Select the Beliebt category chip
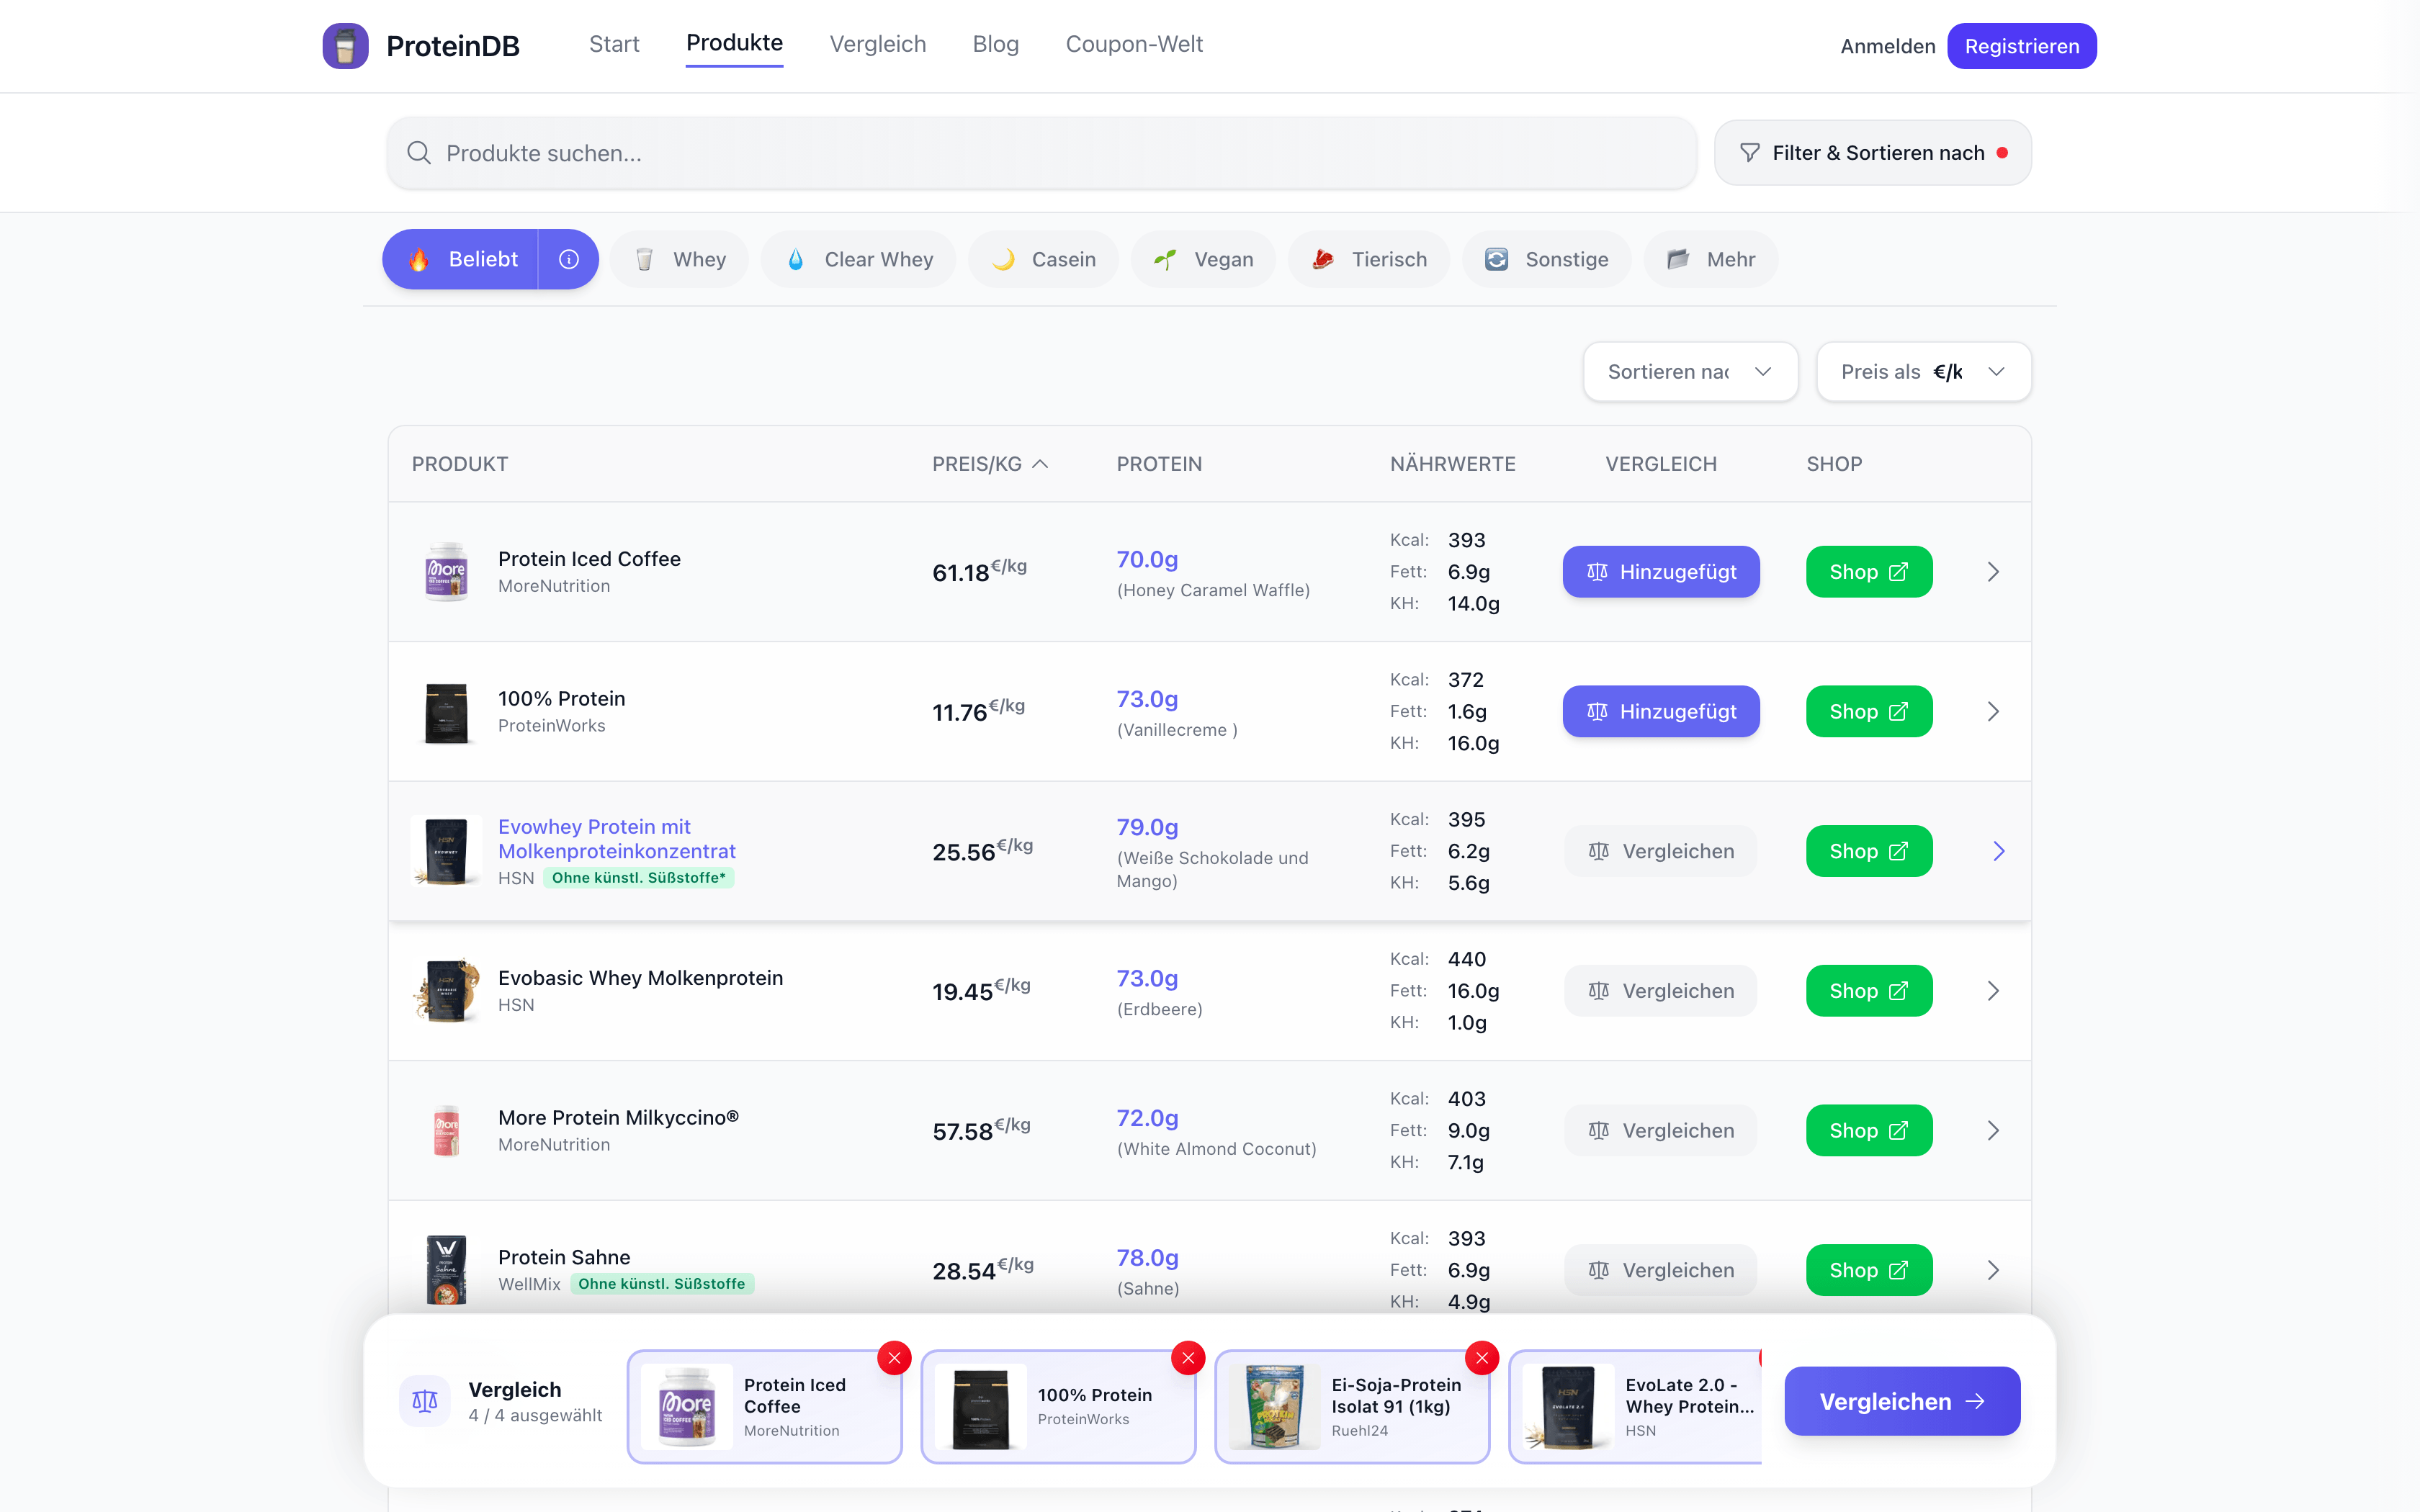Image resolution: width=2420 pixels, height=1512 pixels. [461, 259]
